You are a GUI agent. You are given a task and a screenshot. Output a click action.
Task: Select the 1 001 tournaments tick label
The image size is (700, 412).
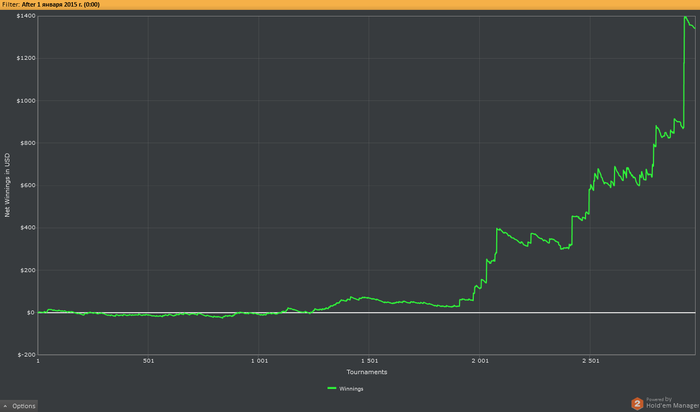pyautogui.click(x=259, y=361)
